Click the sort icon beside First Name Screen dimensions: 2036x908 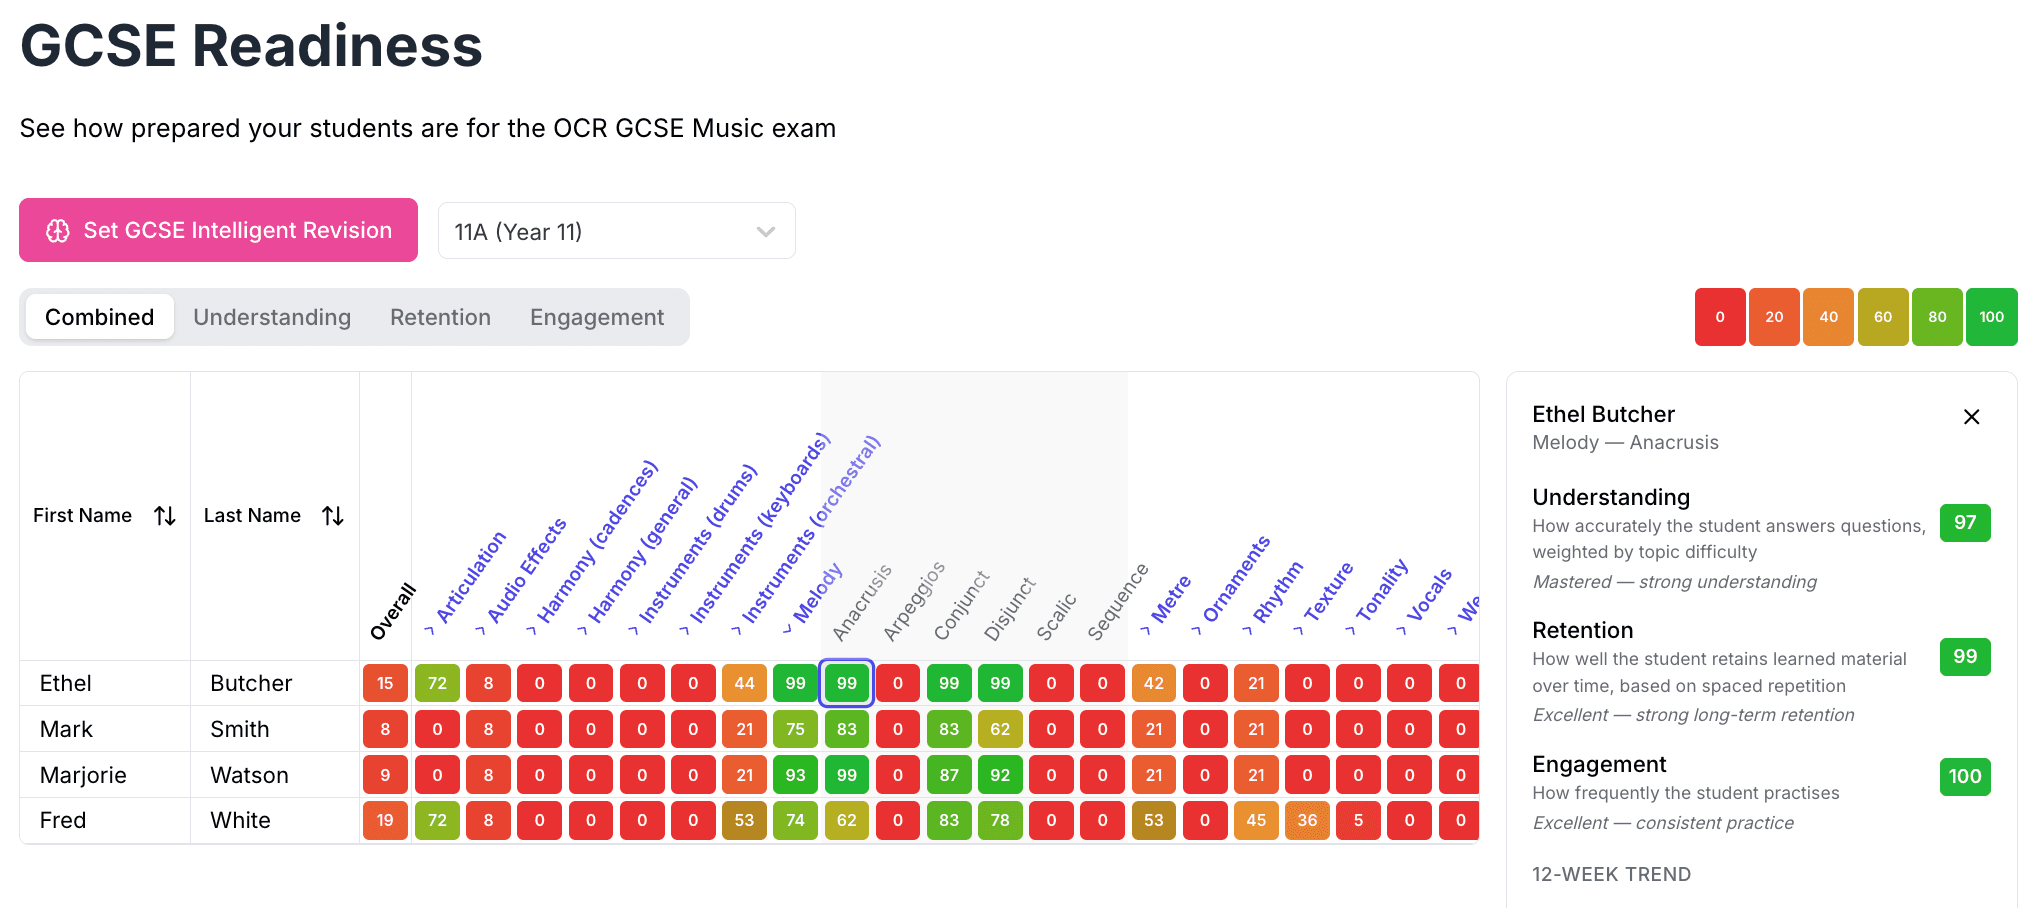point(165,515)
